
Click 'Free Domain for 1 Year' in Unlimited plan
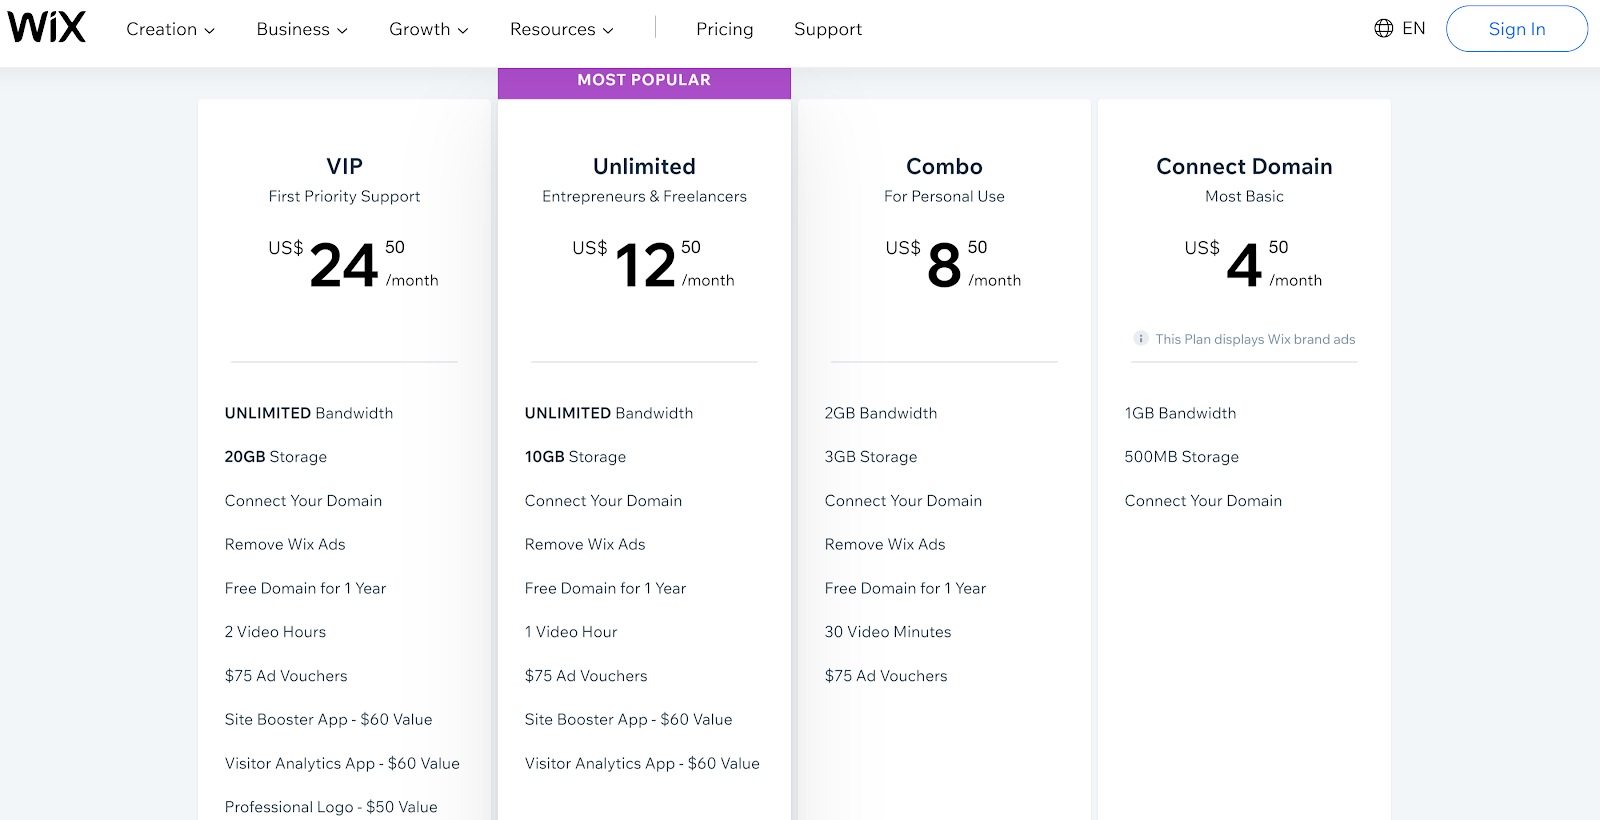(x=605, y=588)
